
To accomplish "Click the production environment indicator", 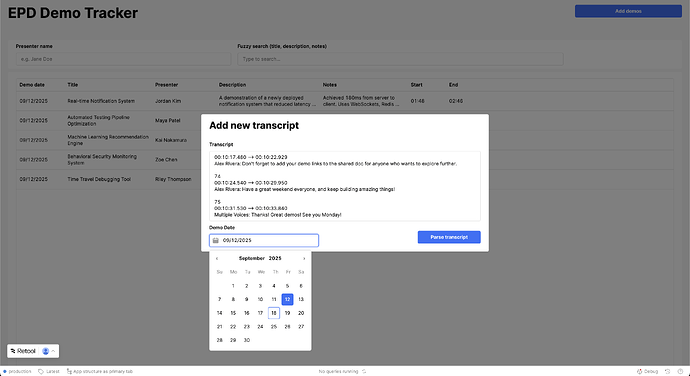I will [17, 372].
